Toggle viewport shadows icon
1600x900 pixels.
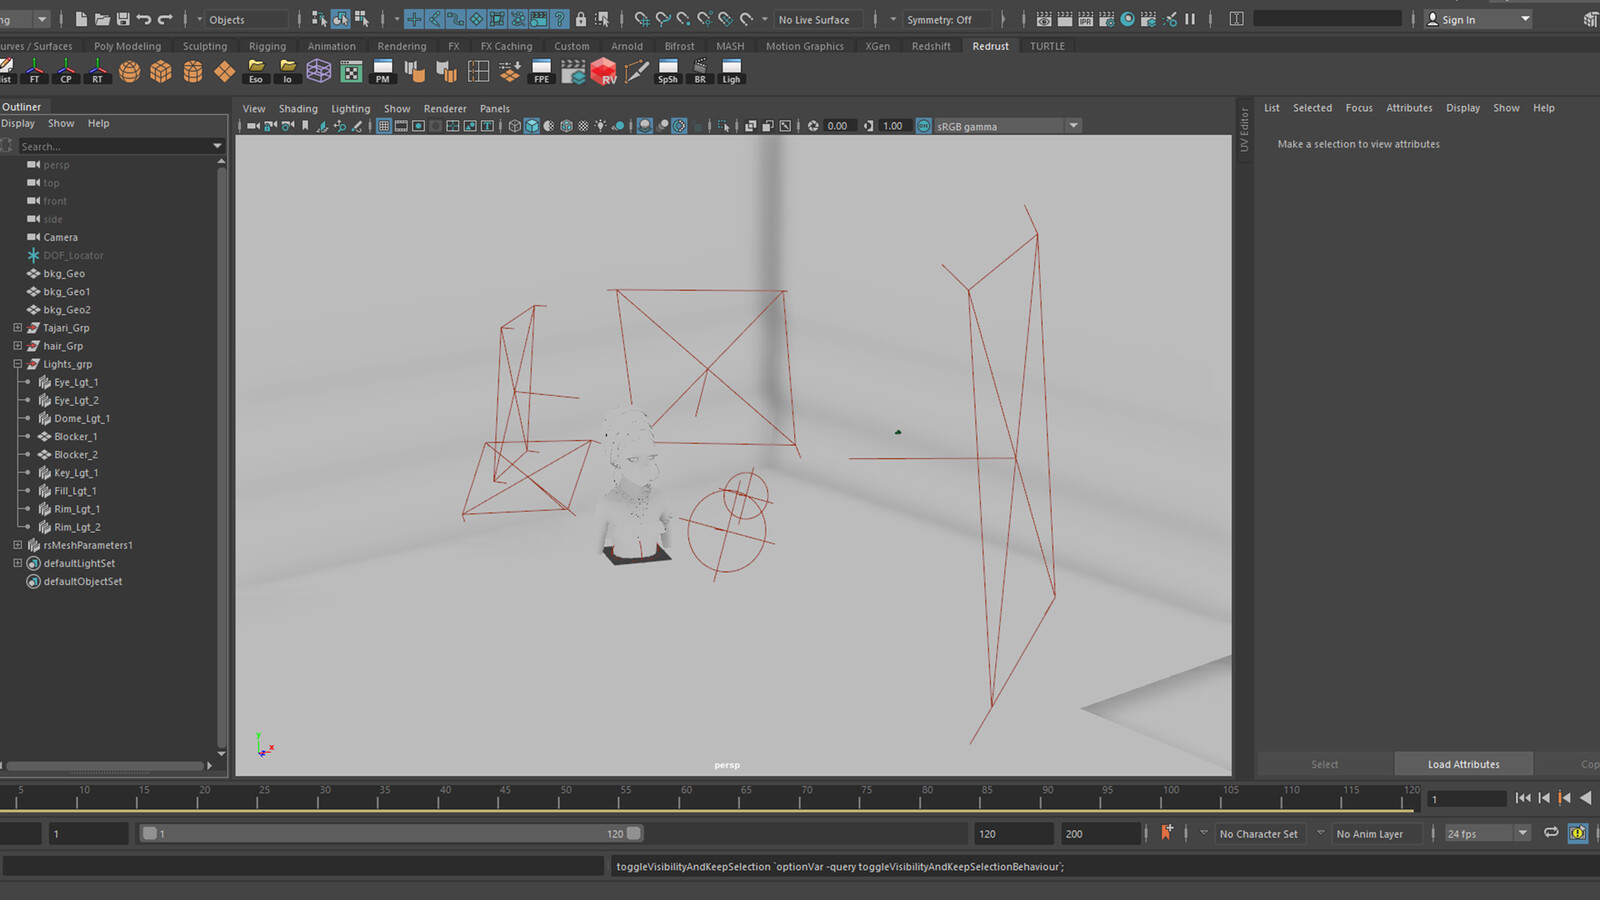[618, 126]
